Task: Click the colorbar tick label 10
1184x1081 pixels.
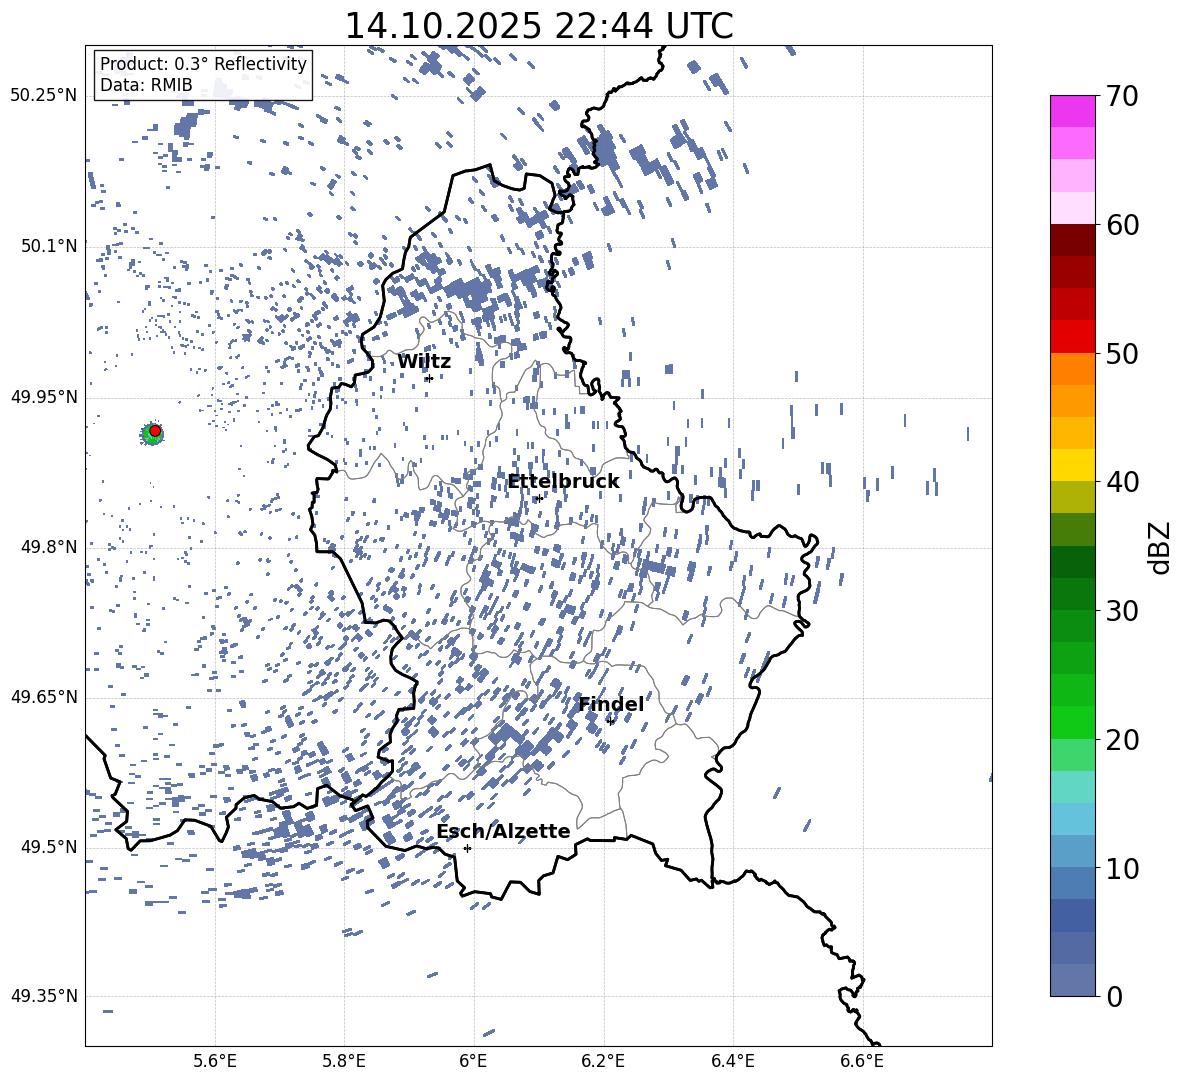Action: point(1122,868)
